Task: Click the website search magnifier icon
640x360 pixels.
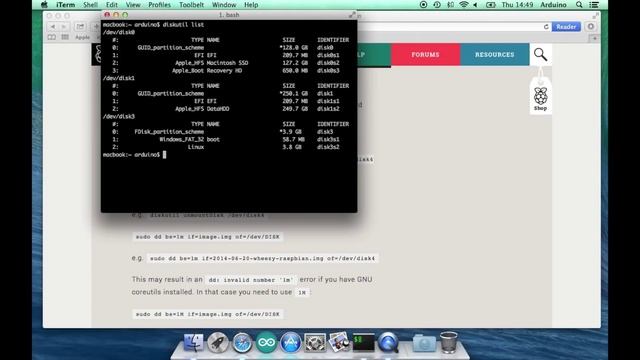Action: 540,54
